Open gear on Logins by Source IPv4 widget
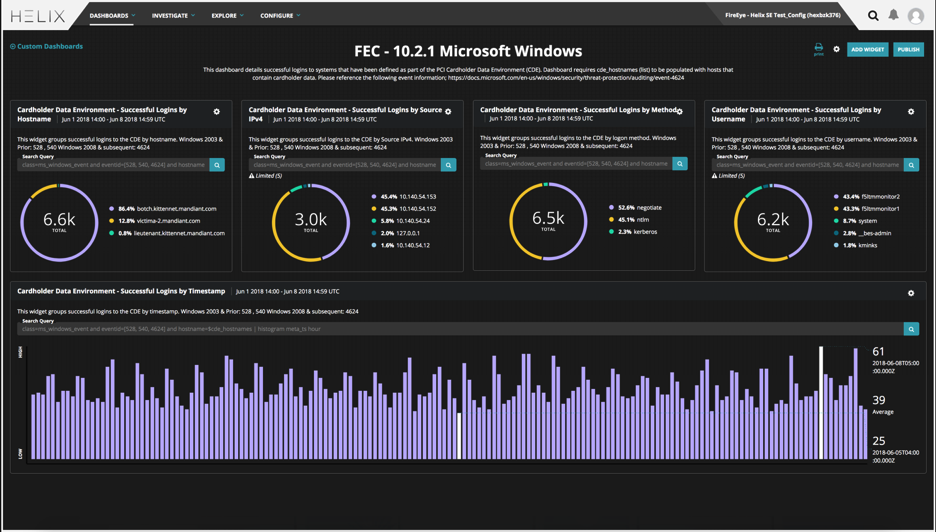 pyautogui.click(x=448, y=112)
